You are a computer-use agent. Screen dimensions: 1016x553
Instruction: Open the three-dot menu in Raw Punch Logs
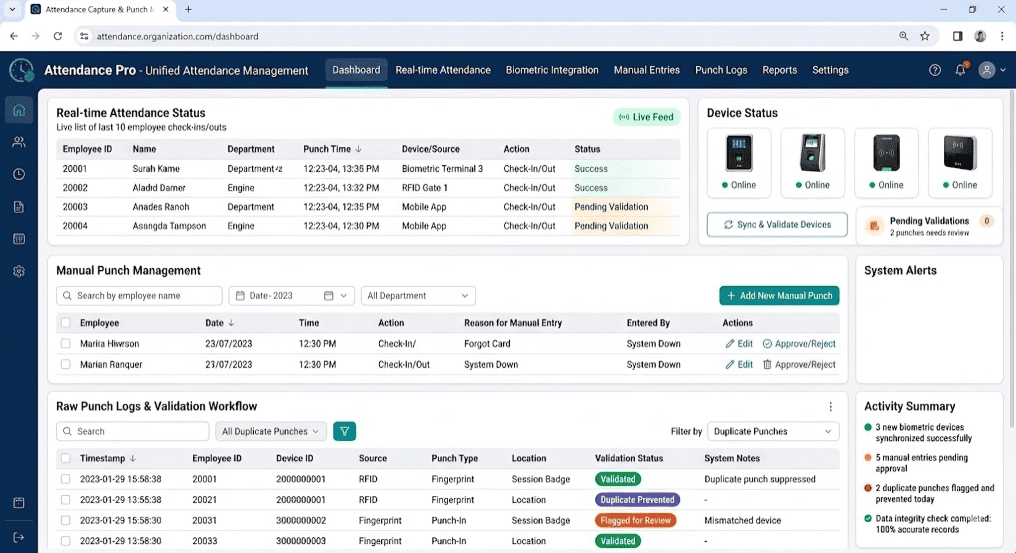[x=830, y=406]
